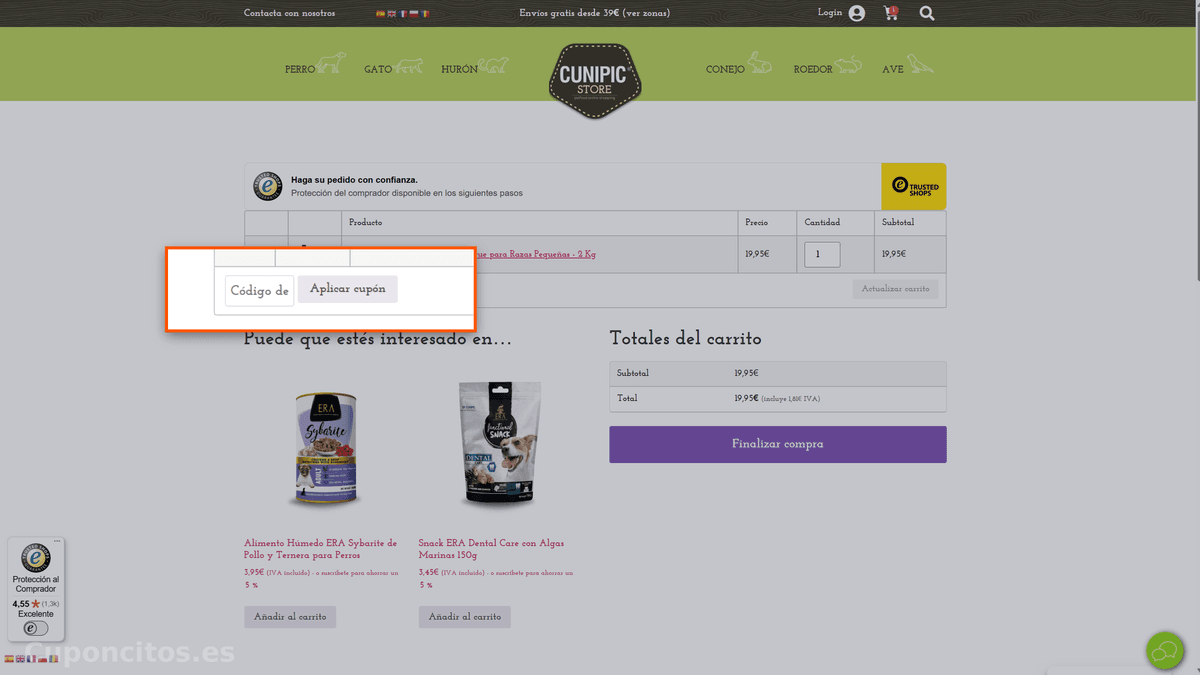Click 'Puede que estés interesado en...' heading
The image size is (1200, 675).
[378, 339]
